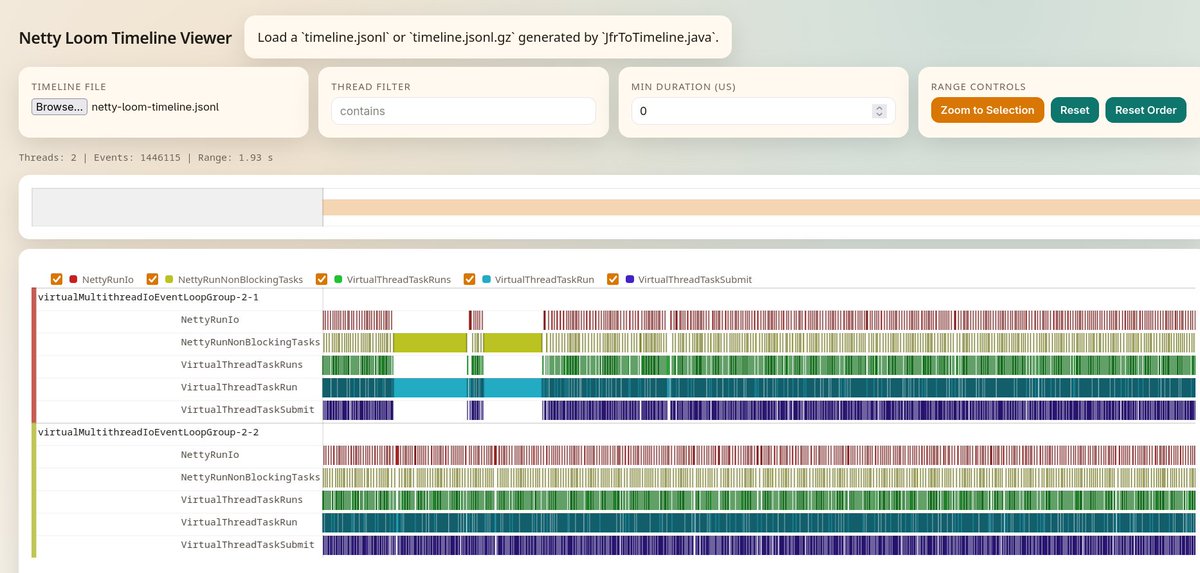The height and width of the screenshot is (573, 1200).
Task: Click the Min Duration number field
Action: point(763,111)
